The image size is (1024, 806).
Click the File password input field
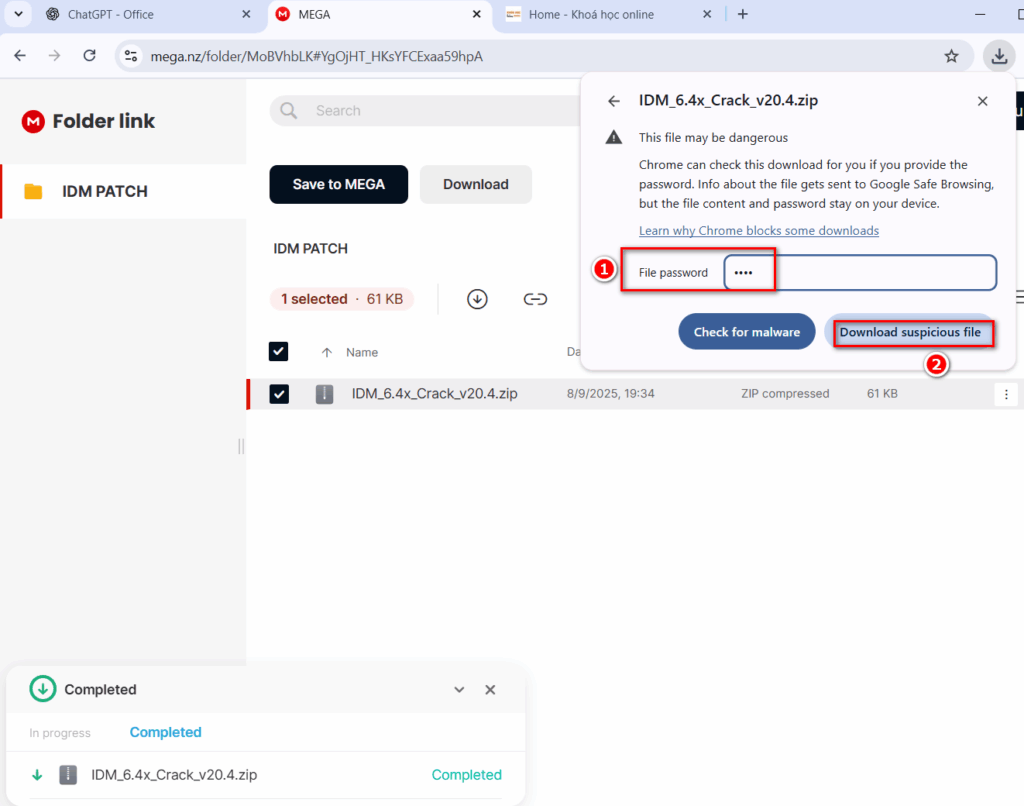(860, 272)
